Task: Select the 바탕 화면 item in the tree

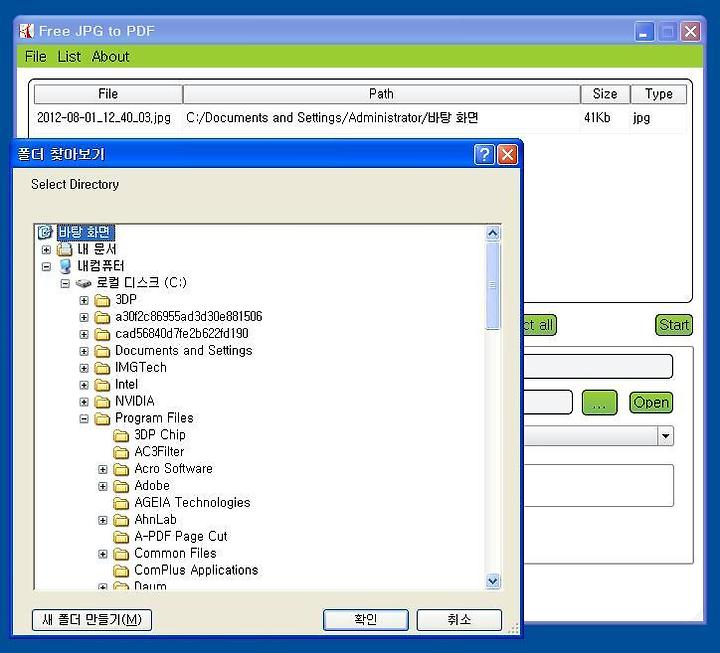Action: pyautogui.click(x=85, y=232)
